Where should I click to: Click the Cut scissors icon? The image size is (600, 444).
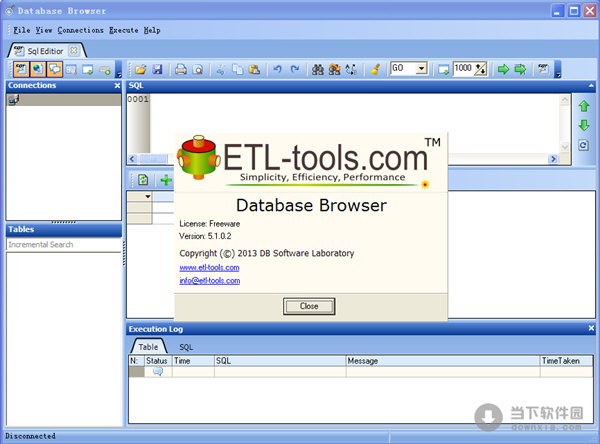point(221,69)
